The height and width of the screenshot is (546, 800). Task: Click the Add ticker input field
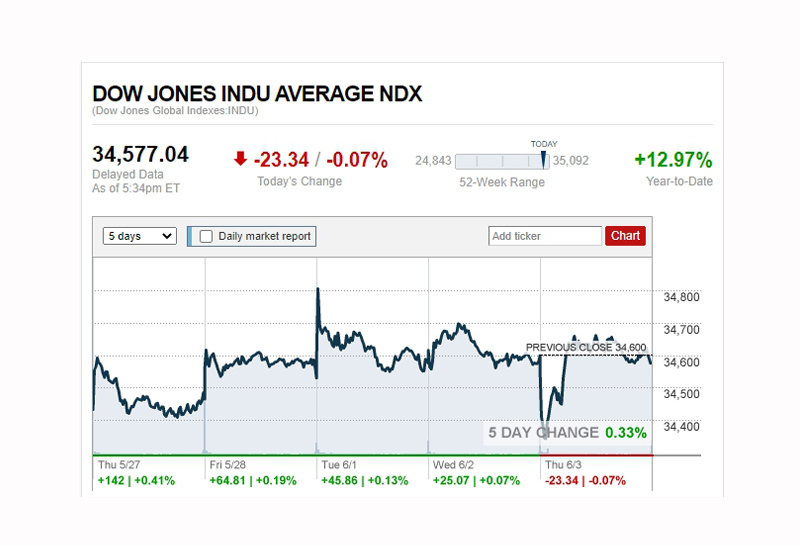coord(545,236)
